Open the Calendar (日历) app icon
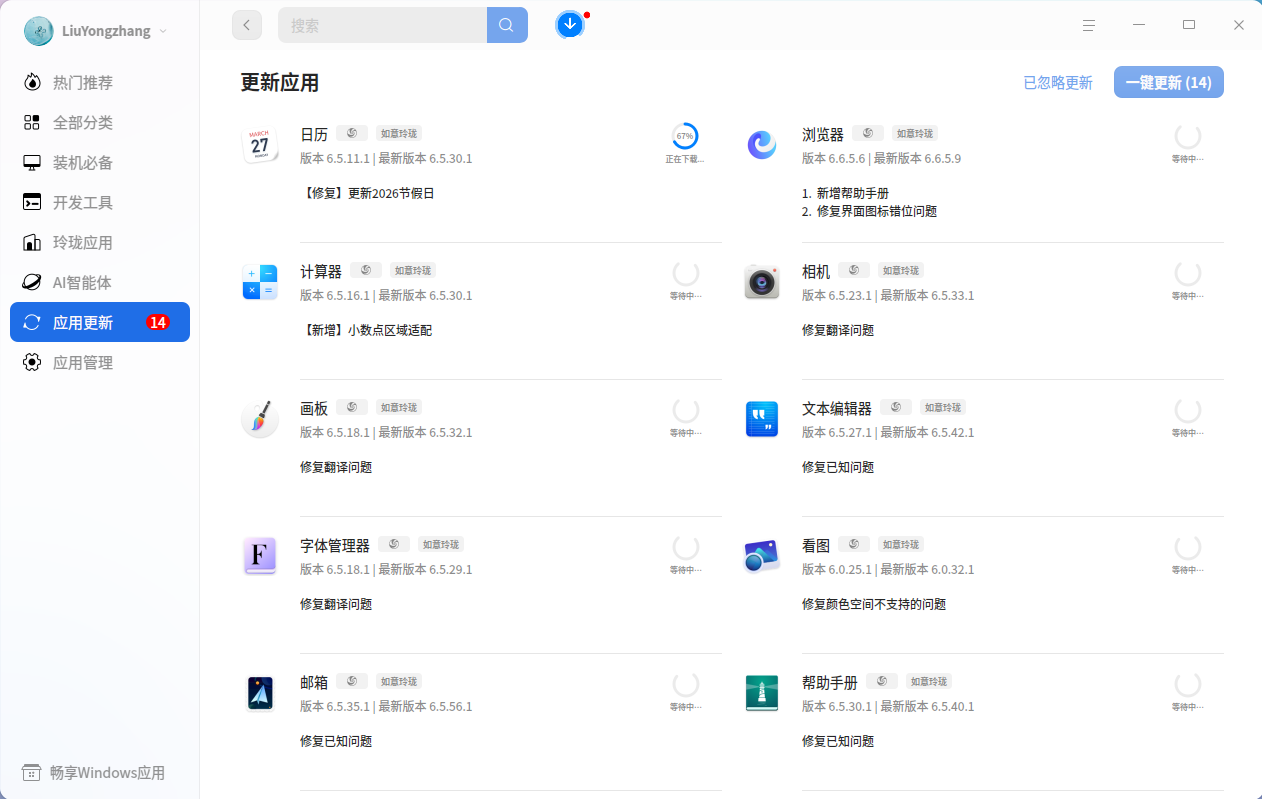The width and height of the screenshot is (1262, 799). (260, 145)
